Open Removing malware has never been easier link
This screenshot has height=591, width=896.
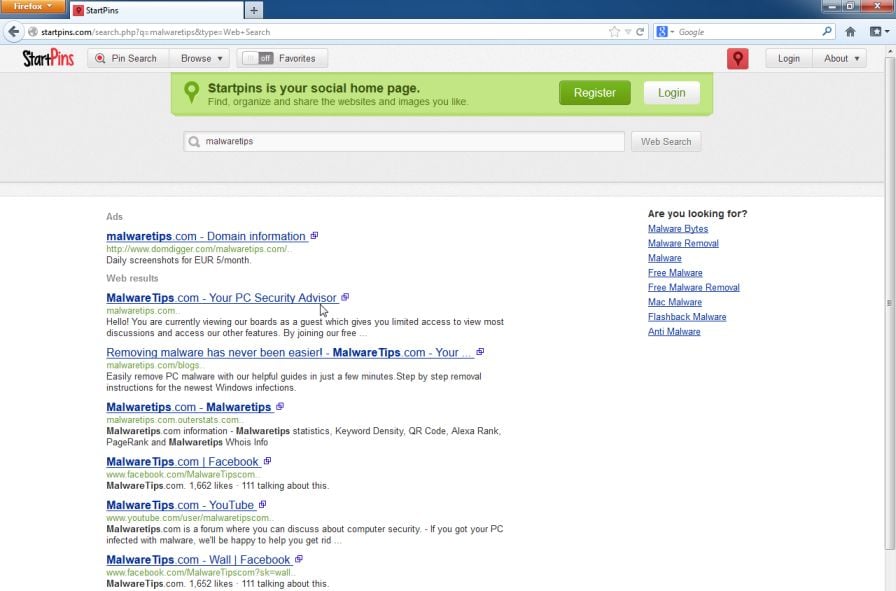click(x=290, y=353)
